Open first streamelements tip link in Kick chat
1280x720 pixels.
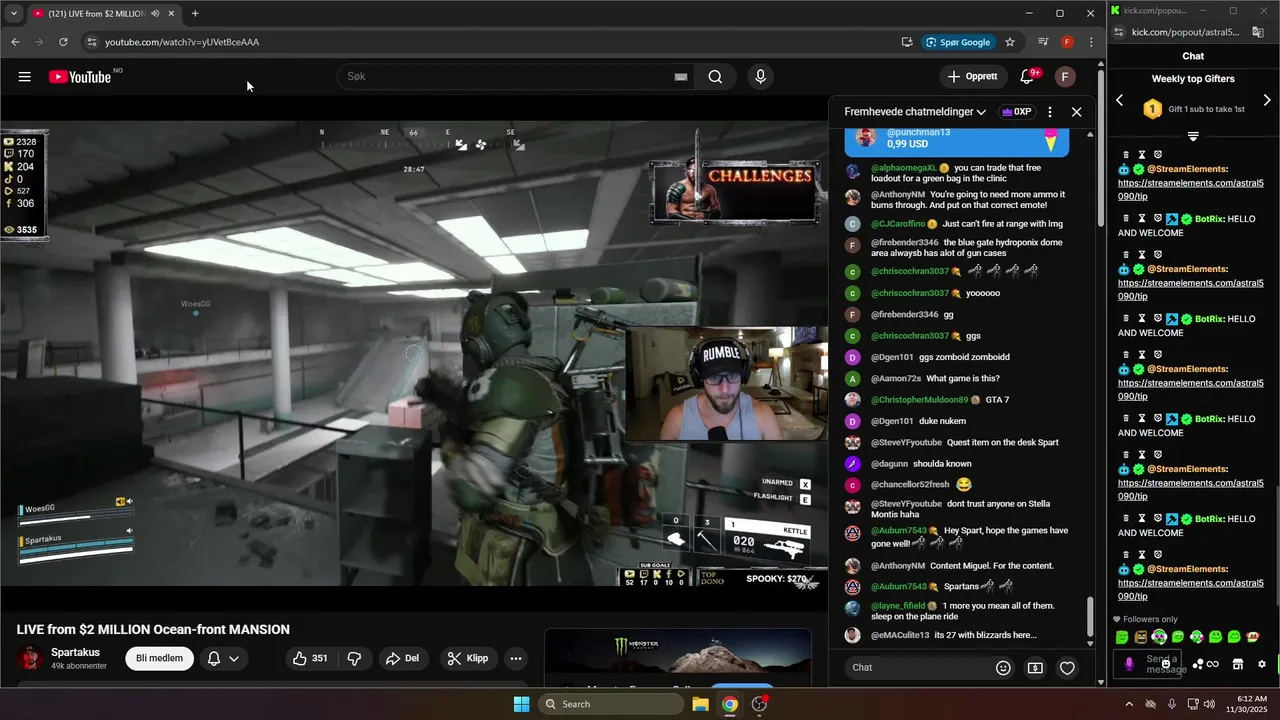coord(1190,190)
